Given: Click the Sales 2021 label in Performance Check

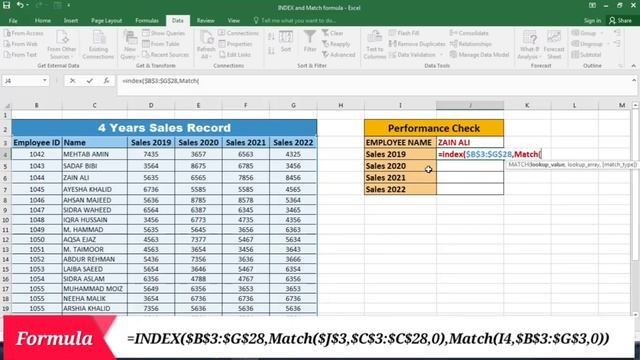Looking at the screenshot, I should 400,178.
